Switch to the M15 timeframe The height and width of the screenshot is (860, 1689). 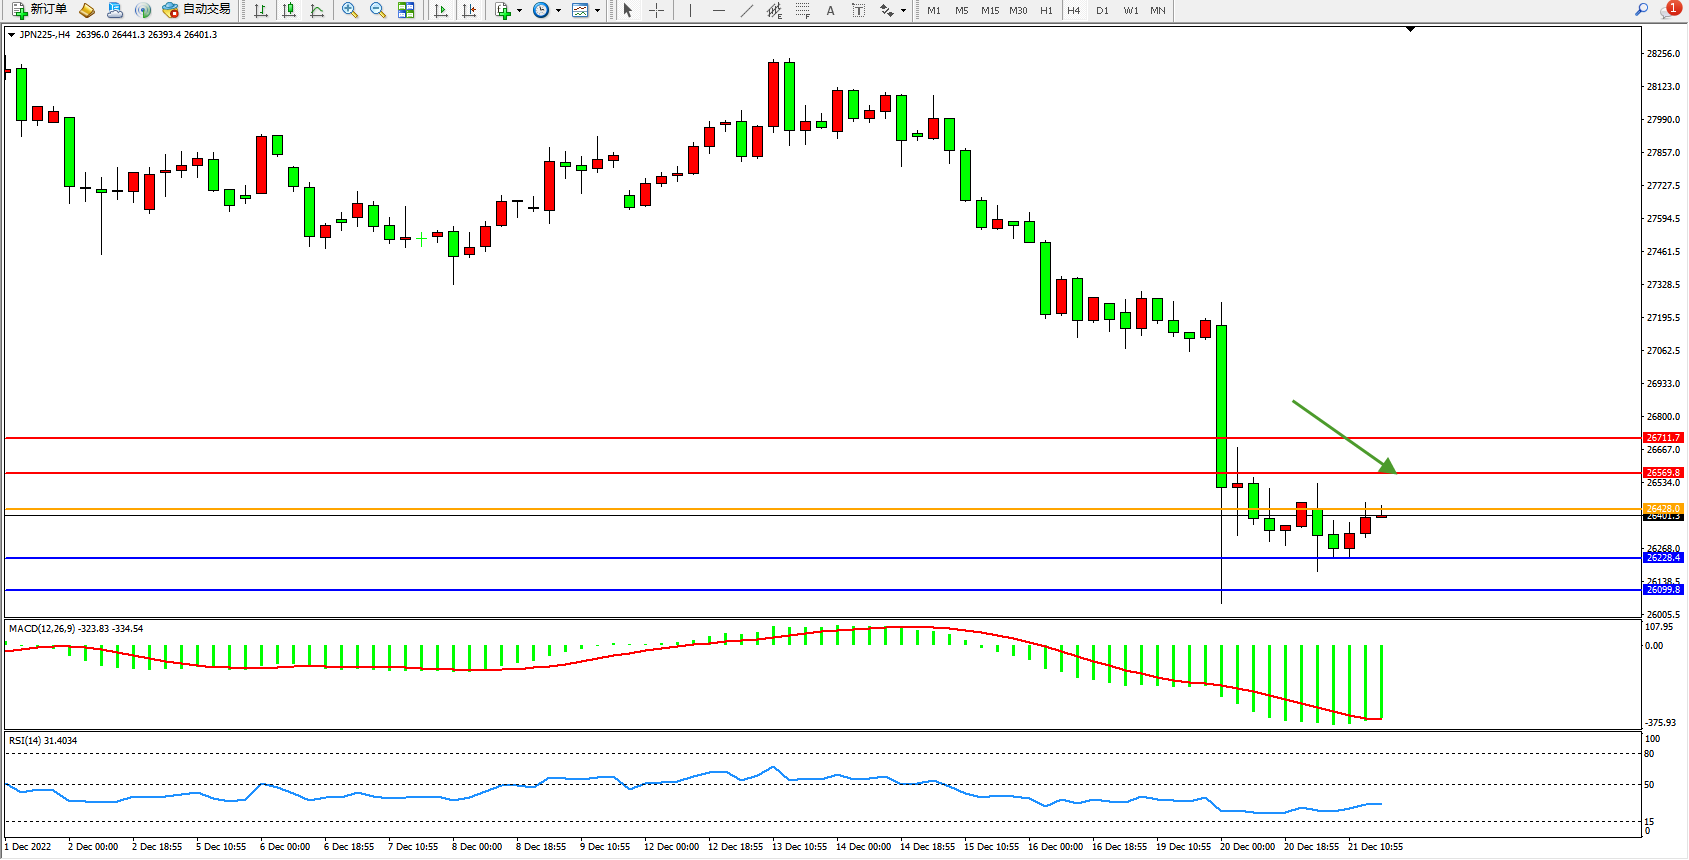(989, 10)
